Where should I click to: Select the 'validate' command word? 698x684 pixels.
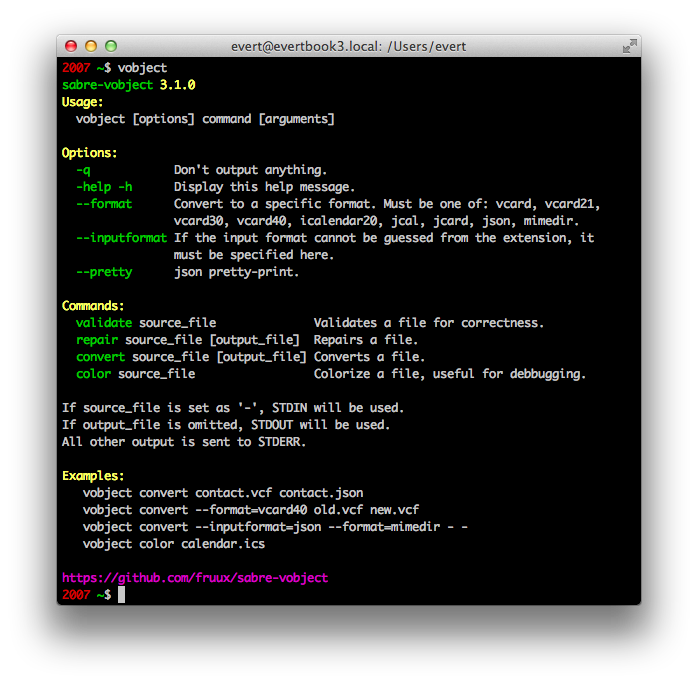104,323
